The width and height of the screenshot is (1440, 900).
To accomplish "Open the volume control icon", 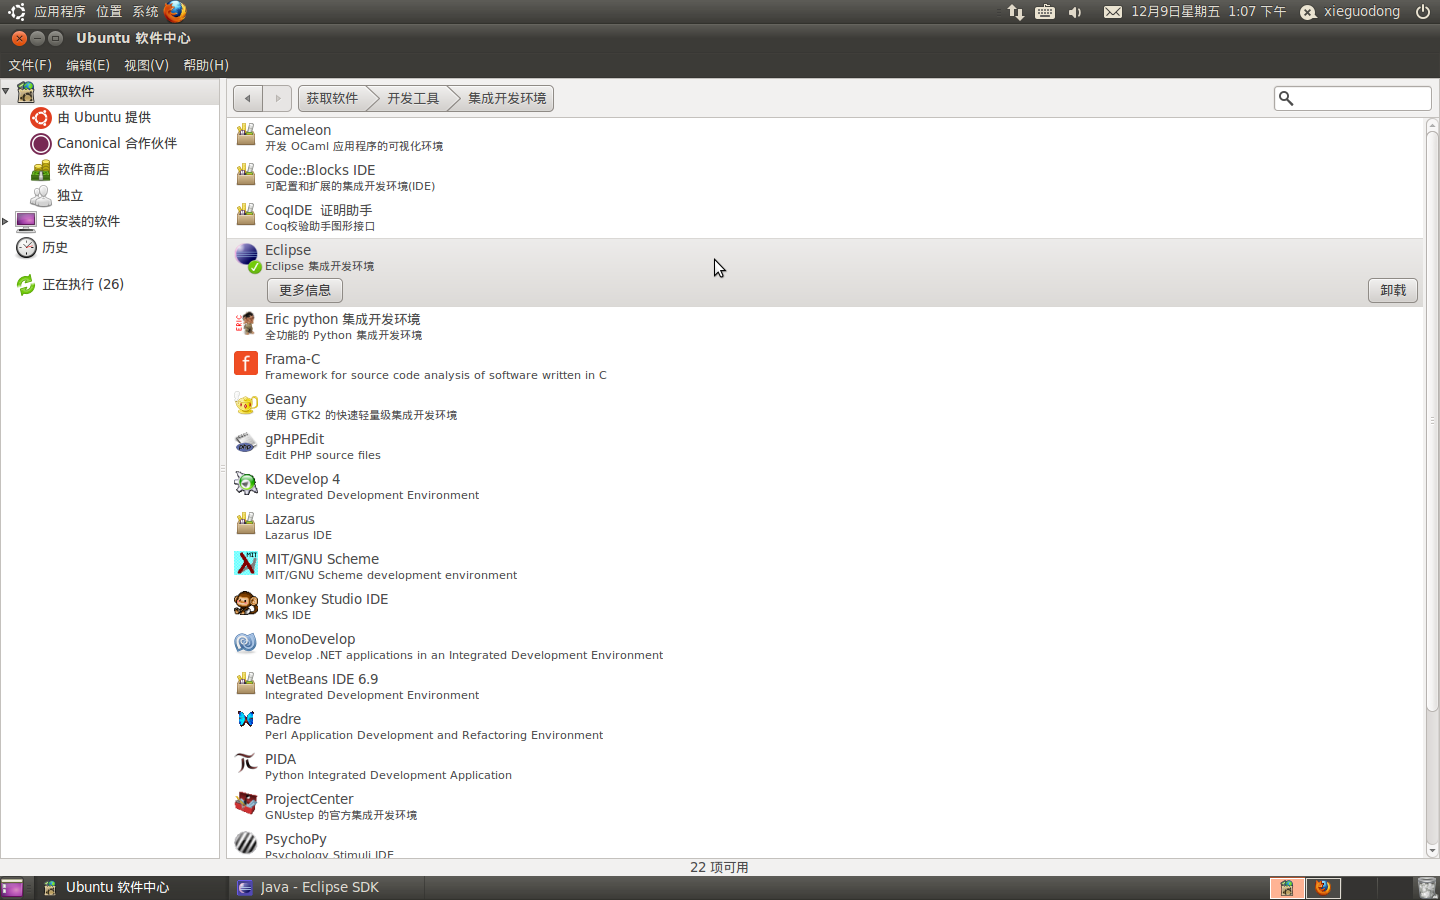I will click(x=1075, y=12).
